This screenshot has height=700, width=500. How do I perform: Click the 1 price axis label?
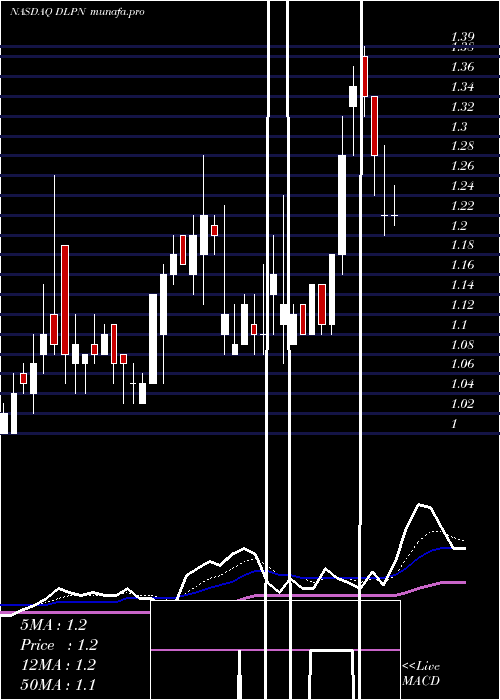454,424
